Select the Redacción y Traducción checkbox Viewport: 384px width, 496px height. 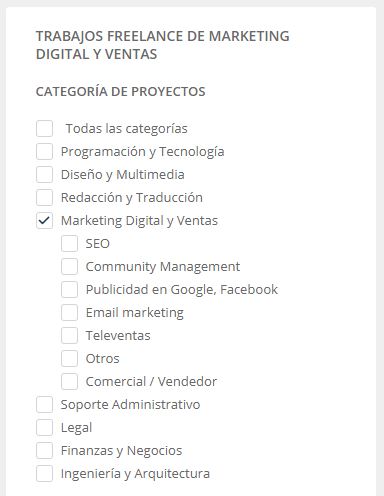click(44, 198)
